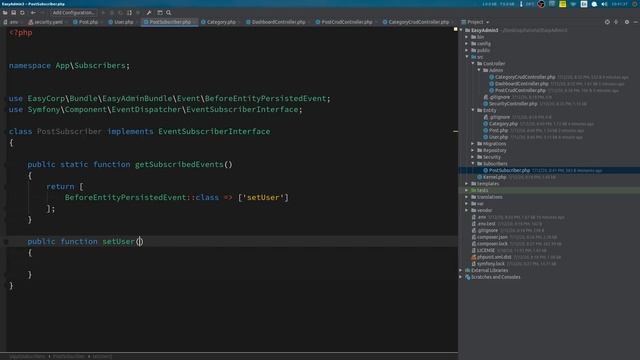Viewport: 640px width, 360px height.
Task: Expand the Migrations folder
Action: (x=473, y=144)
